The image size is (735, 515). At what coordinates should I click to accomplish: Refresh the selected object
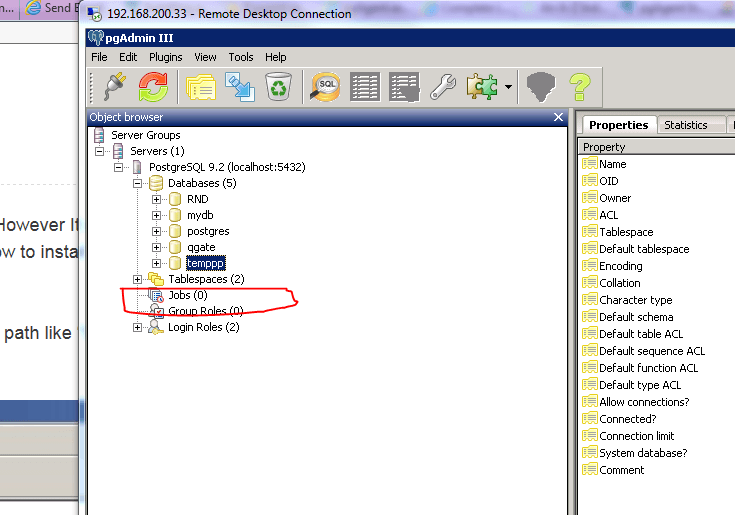153,87
